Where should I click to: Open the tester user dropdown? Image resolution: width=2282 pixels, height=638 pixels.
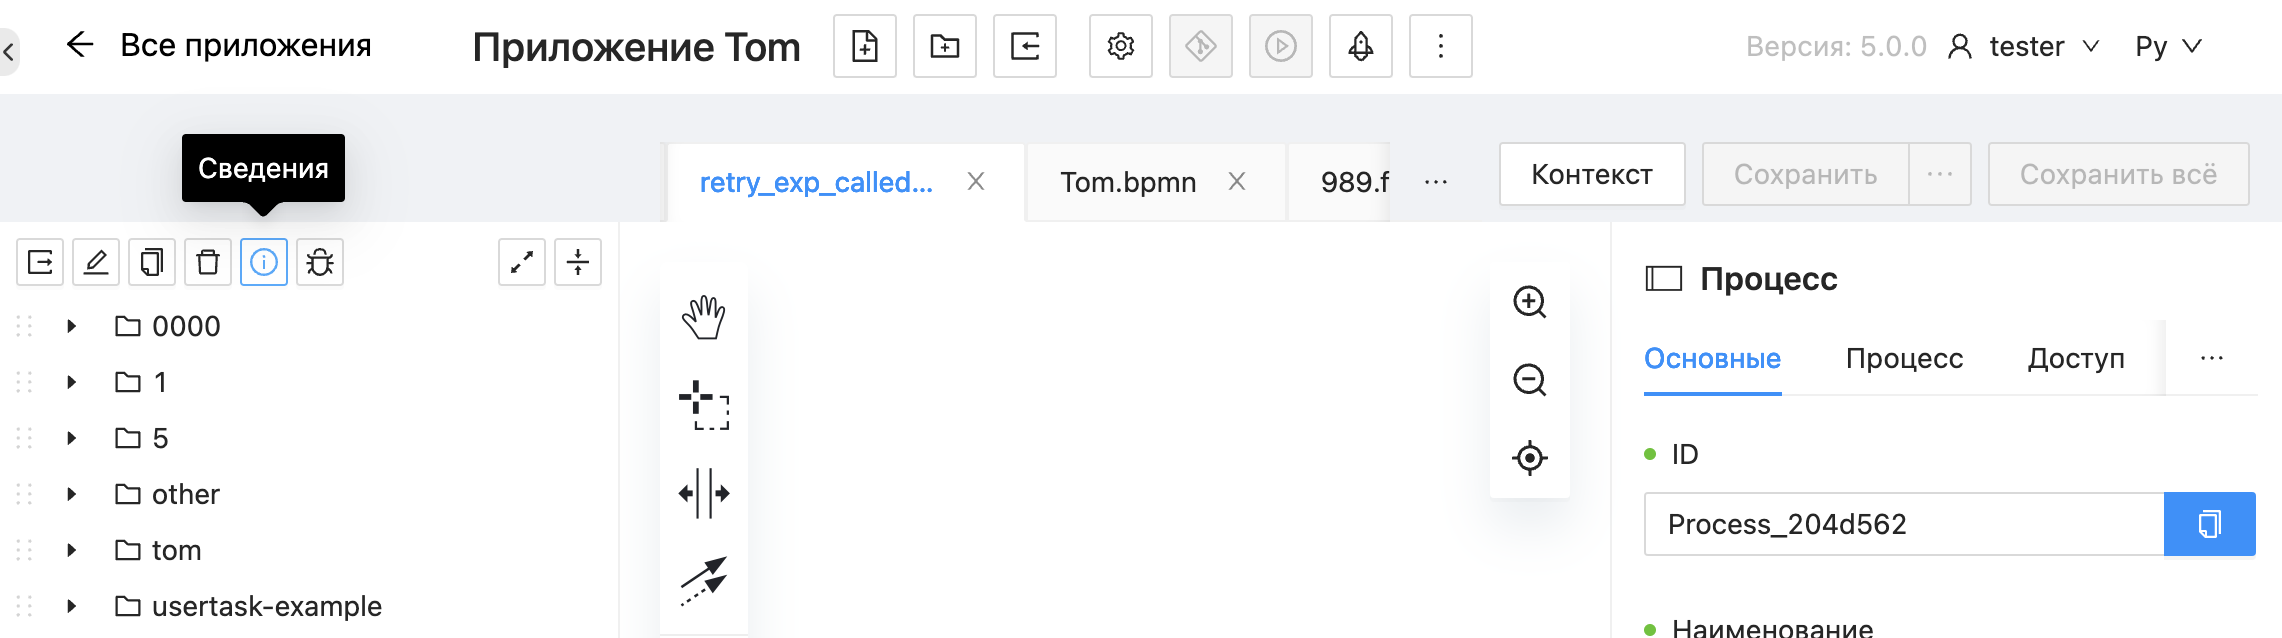(2025, 46)
